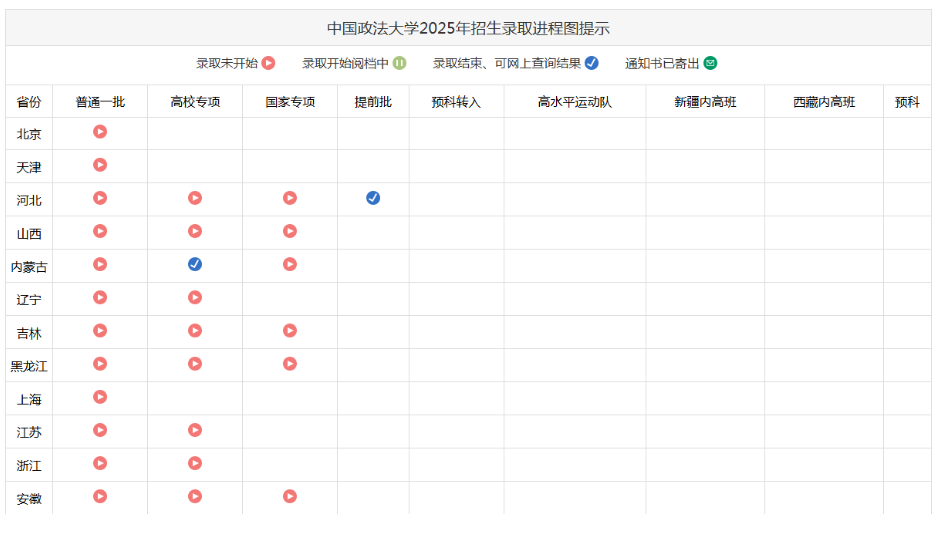Click 浙江 普通一批 red icon
The width and height of the screenshot is (940, 536).
(100, 463)
